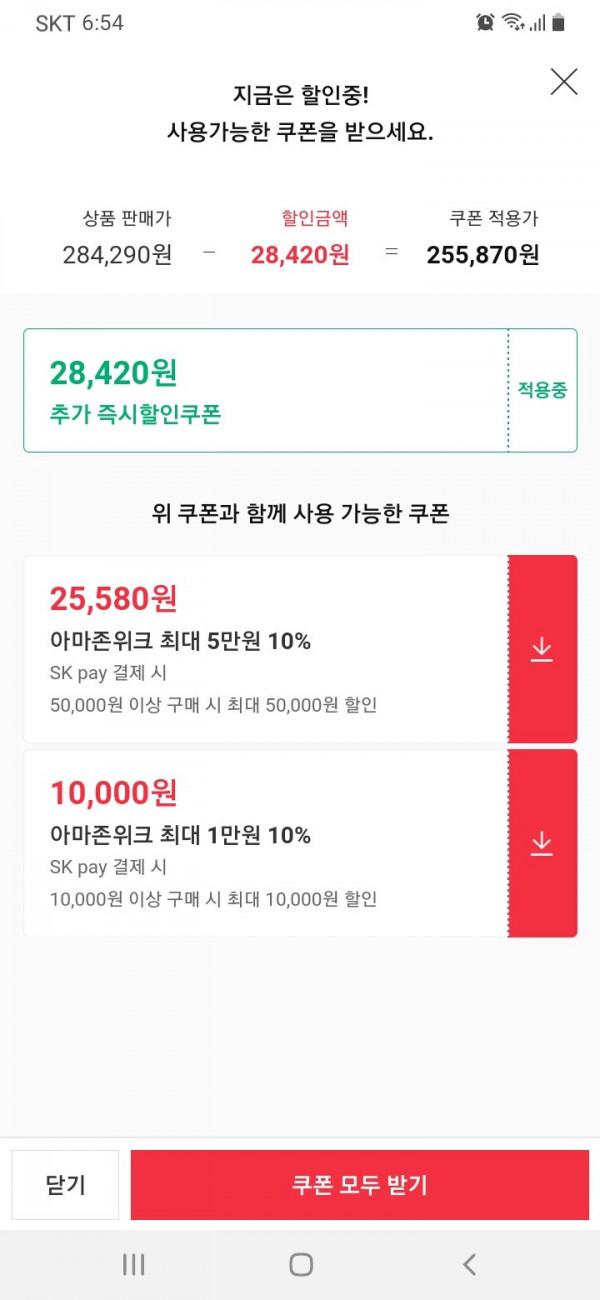Tap the 상품 판매가 284,290원 value
Viewport: 600px width, 1300px height.
click(117, 255)
